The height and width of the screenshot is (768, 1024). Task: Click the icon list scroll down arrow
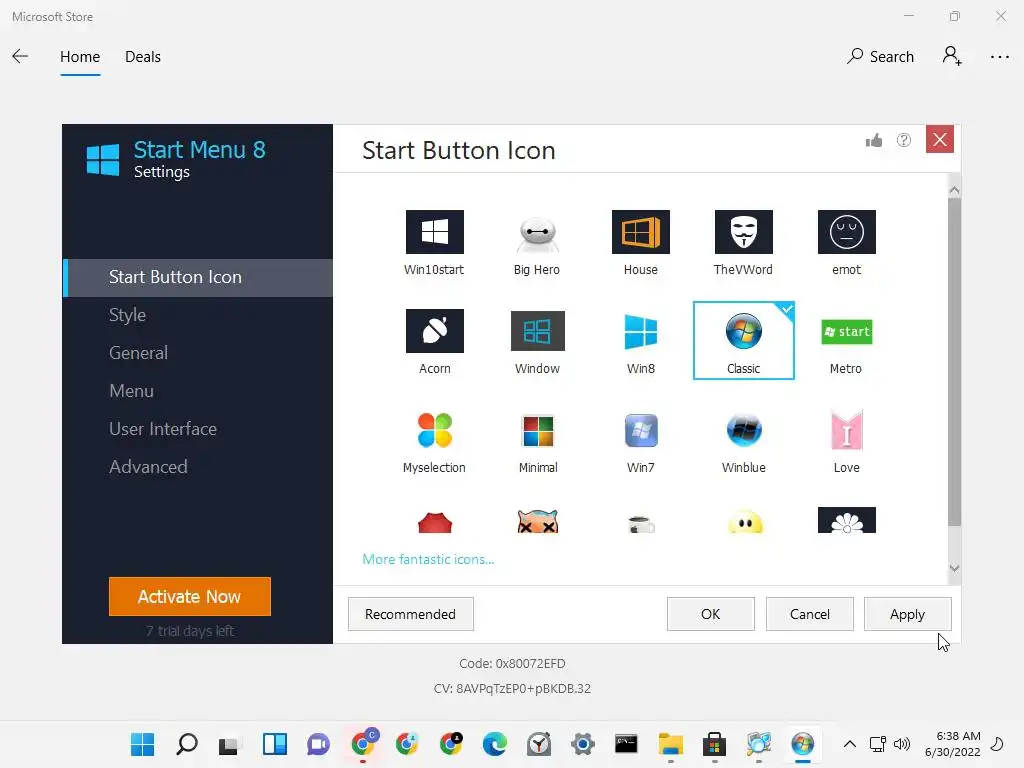pos(954,569)
